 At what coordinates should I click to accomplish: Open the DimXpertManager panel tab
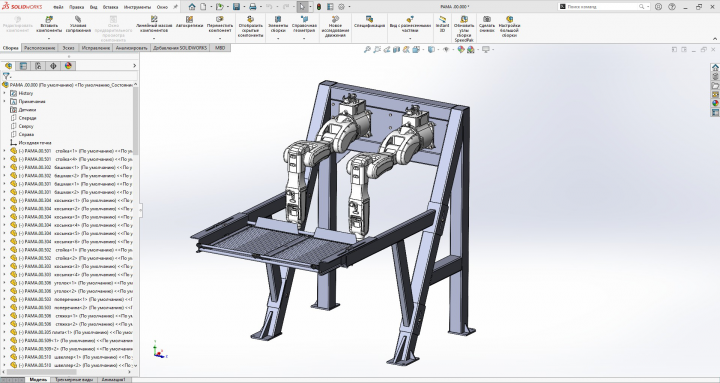[x=53, y=66]
